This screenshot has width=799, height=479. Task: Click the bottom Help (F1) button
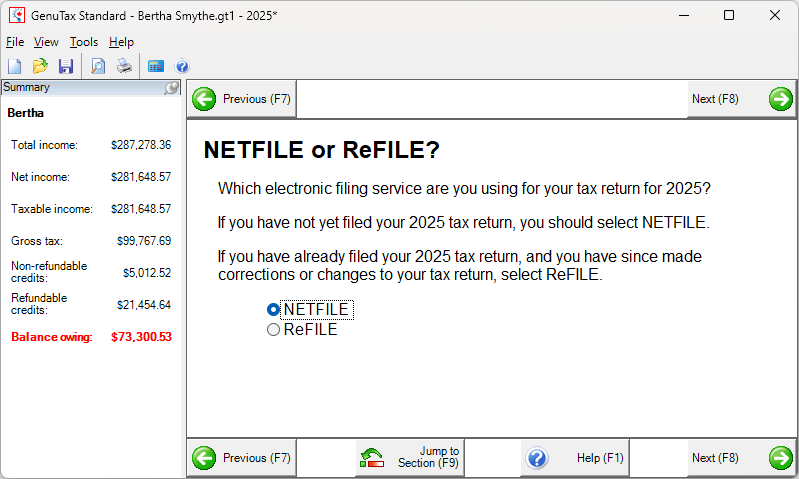click(x=575, y=458)
